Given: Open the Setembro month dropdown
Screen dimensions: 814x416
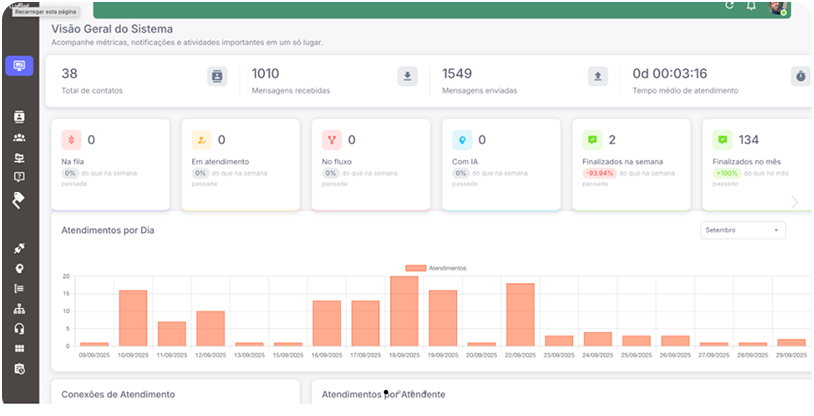Looking at the screenshot, I should coord(743,230).
